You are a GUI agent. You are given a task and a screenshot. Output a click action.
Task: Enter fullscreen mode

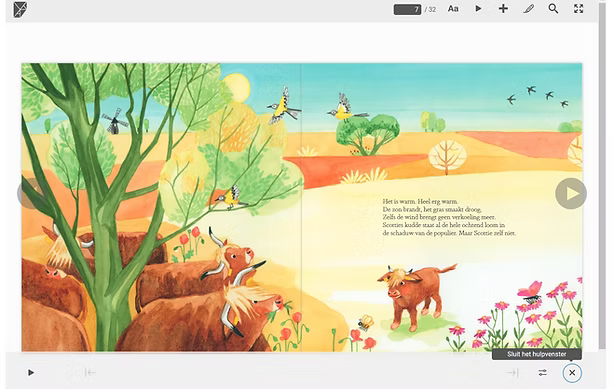point(578,9)
